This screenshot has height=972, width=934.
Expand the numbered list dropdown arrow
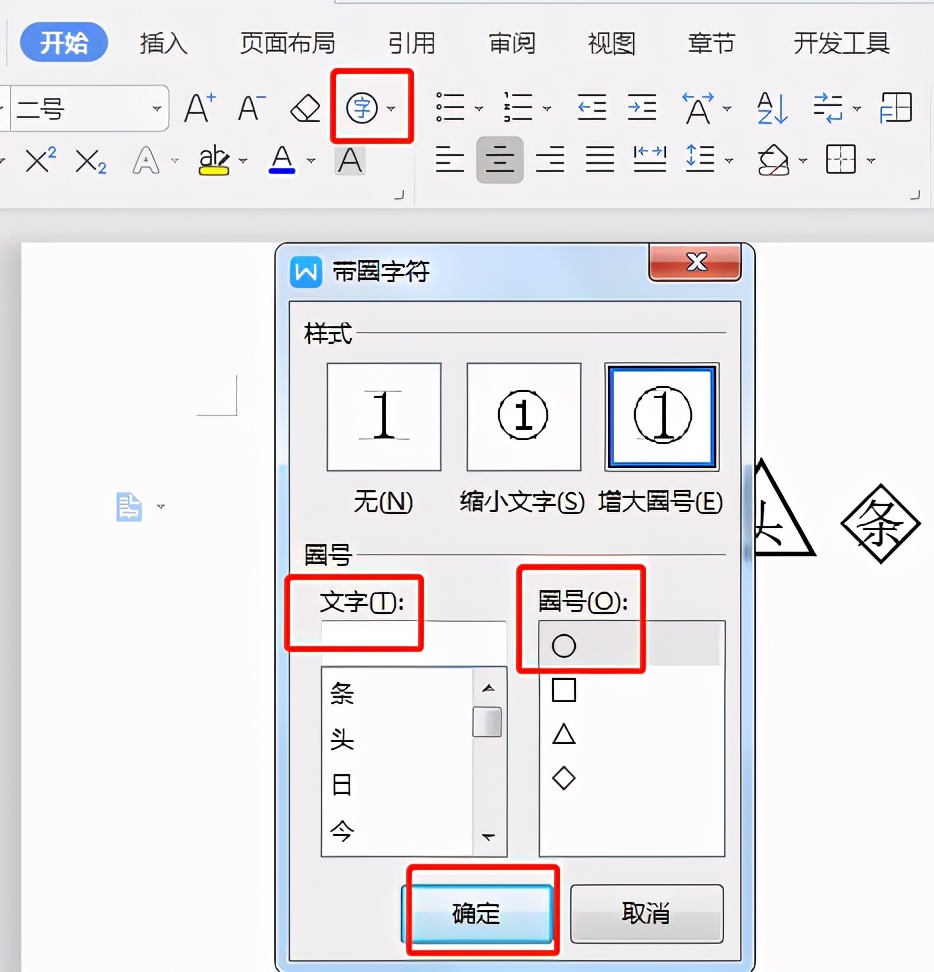click(x=547, y=108)
